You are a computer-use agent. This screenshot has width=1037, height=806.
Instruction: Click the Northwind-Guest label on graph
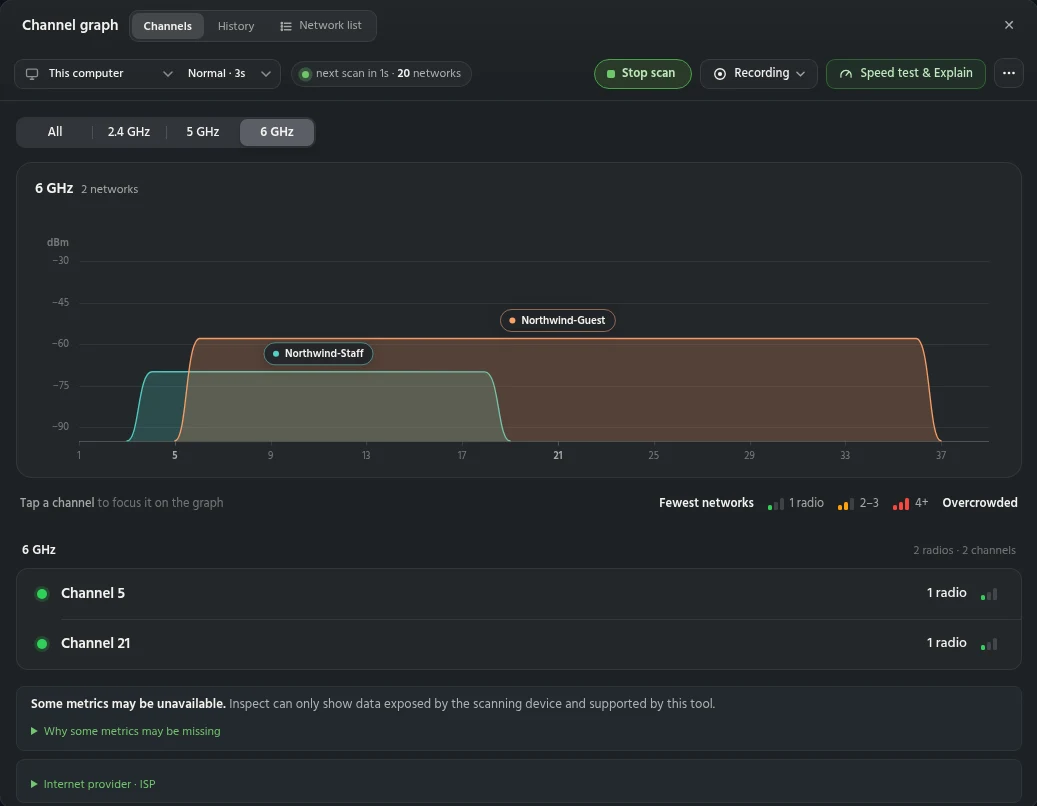(x=558, y=321)
